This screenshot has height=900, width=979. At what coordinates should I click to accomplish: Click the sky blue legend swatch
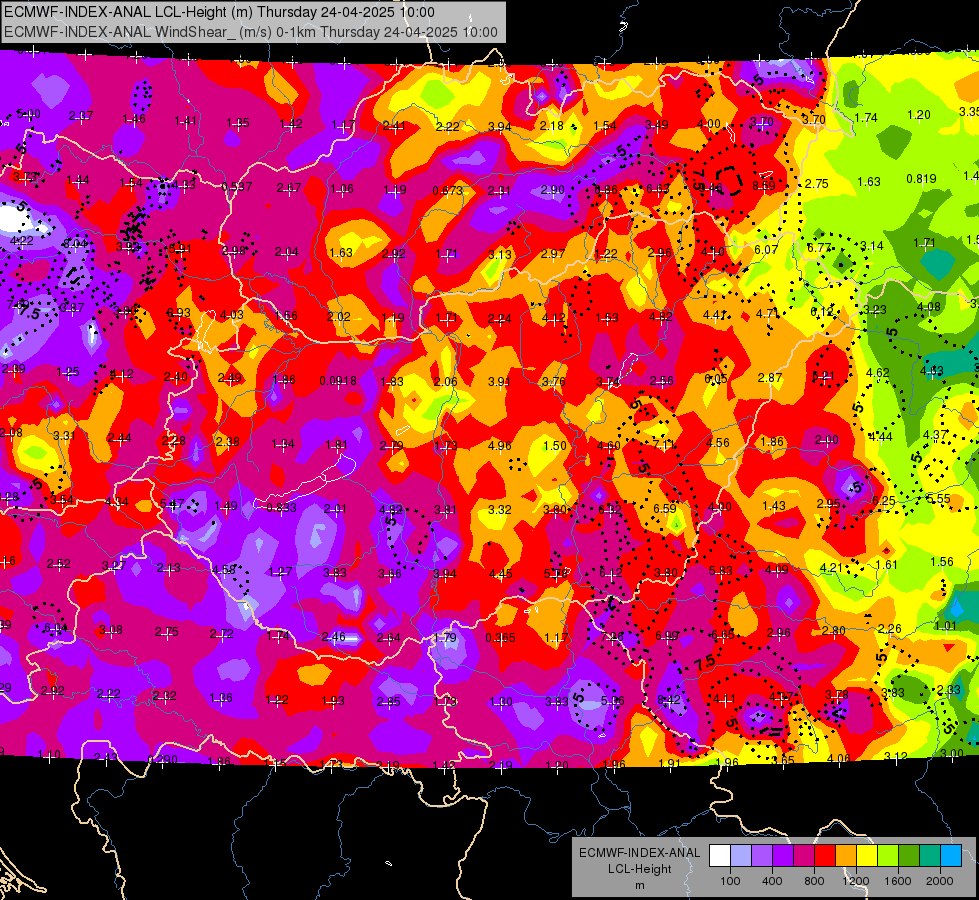(x=951, y=856)
